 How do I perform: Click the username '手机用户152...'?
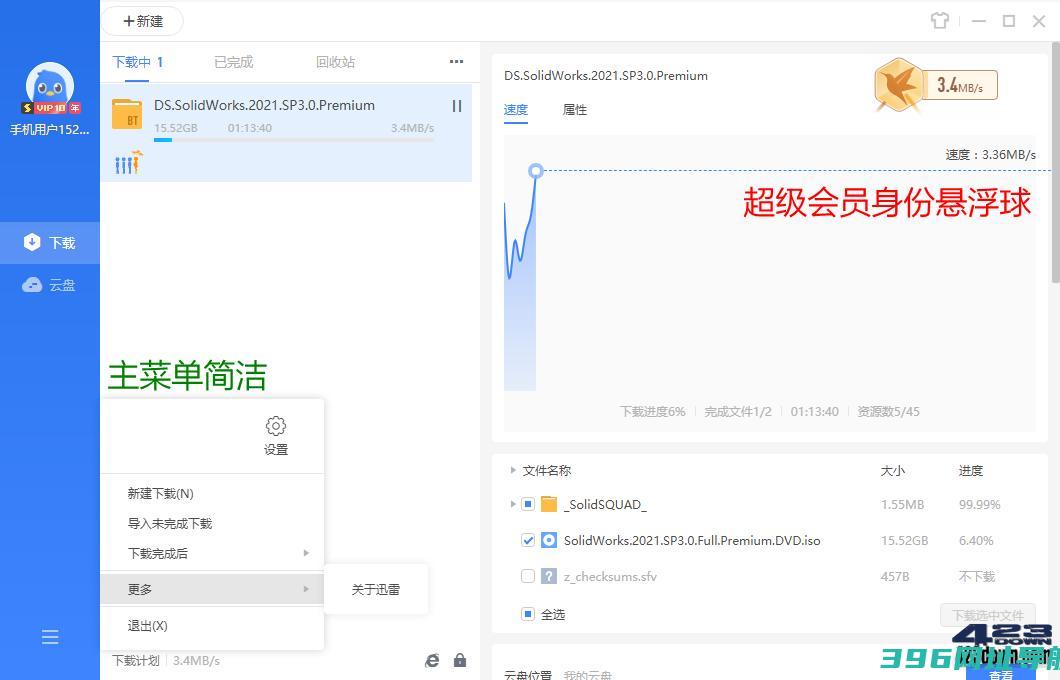[49, 130]
